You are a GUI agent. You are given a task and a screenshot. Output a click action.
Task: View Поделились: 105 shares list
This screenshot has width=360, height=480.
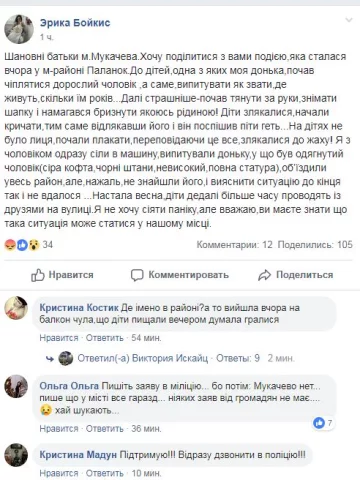[315, 245]
